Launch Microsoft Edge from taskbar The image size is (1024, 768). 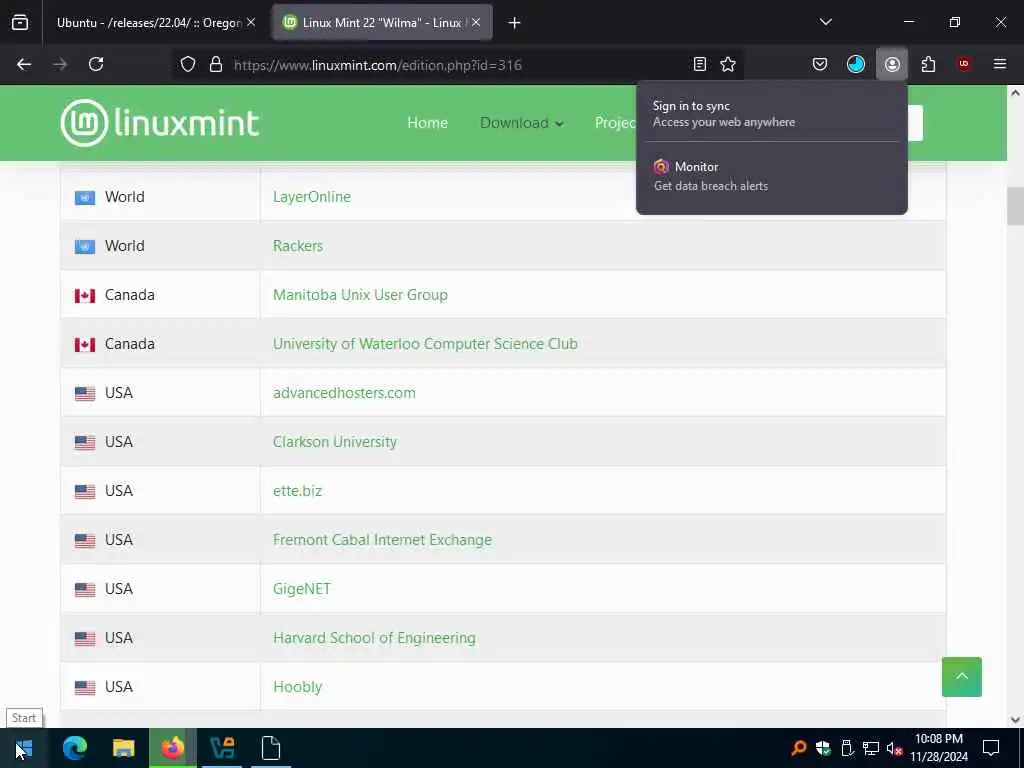click(x=74, y=748)
